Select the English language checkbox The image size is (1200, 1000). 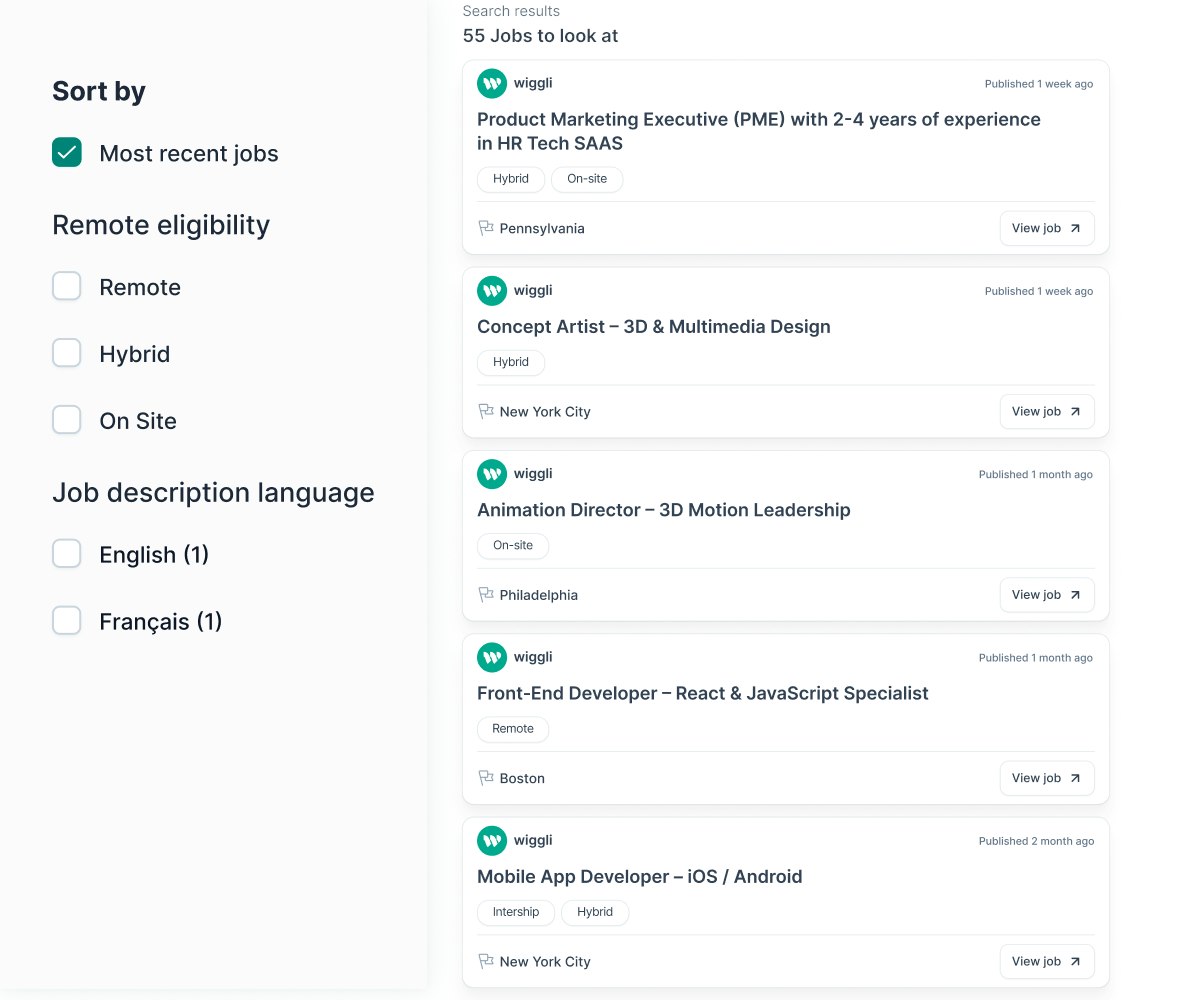tap(67, 554)
